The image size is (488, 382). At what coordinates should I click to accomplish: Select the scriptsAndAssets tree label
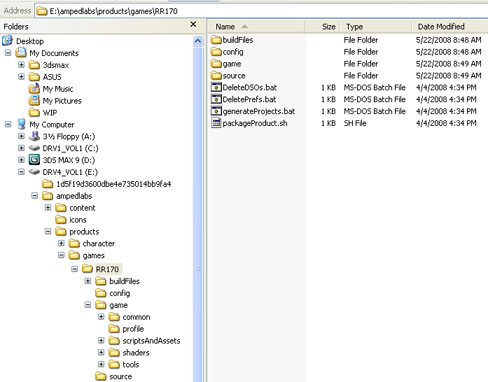coord(151,341)
